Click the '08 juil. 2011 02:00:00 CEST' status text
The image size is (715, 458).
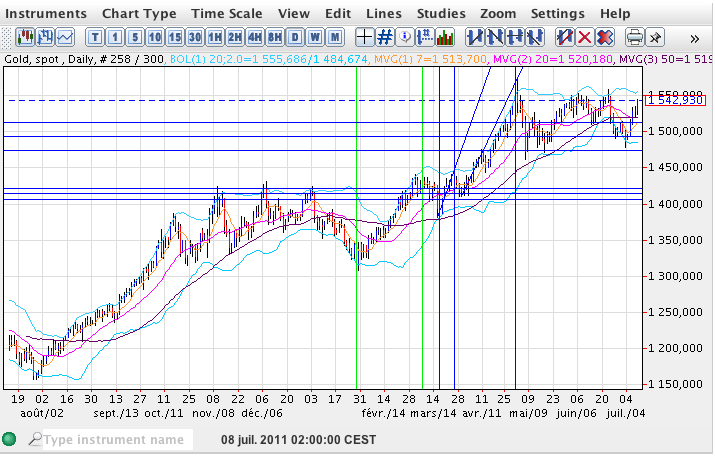(299, 440)
